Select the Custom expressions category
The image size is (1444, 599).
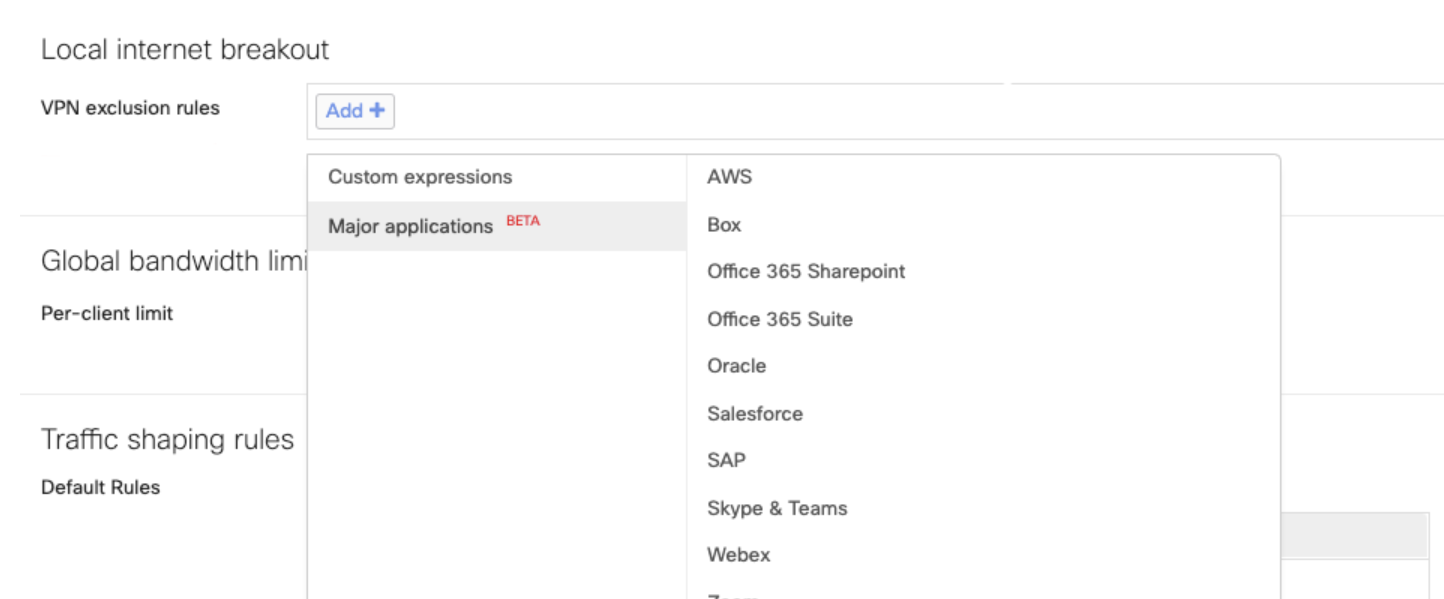(x=419, y=177)
